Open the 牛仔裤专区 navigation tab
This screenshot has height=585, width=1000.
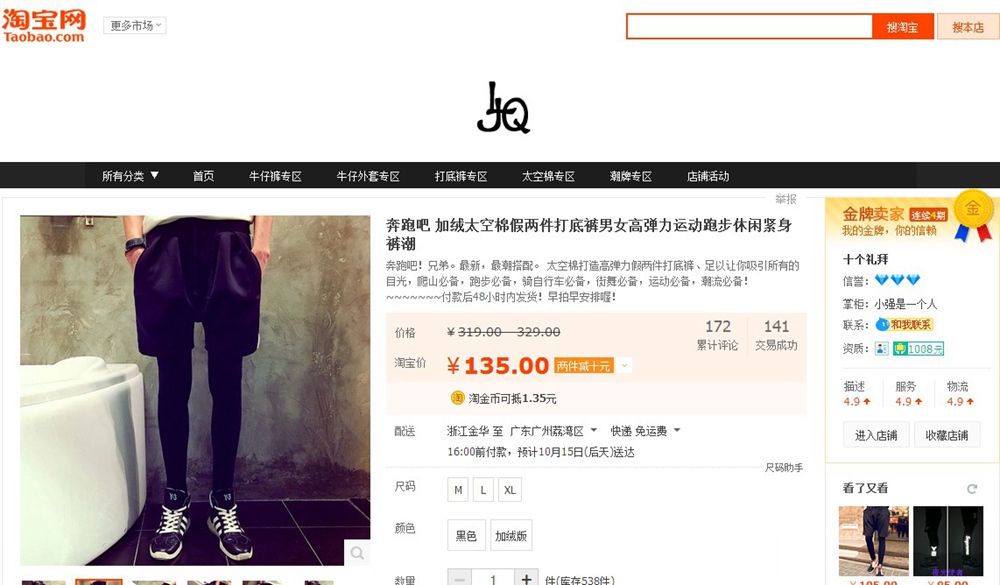point(275,176)
